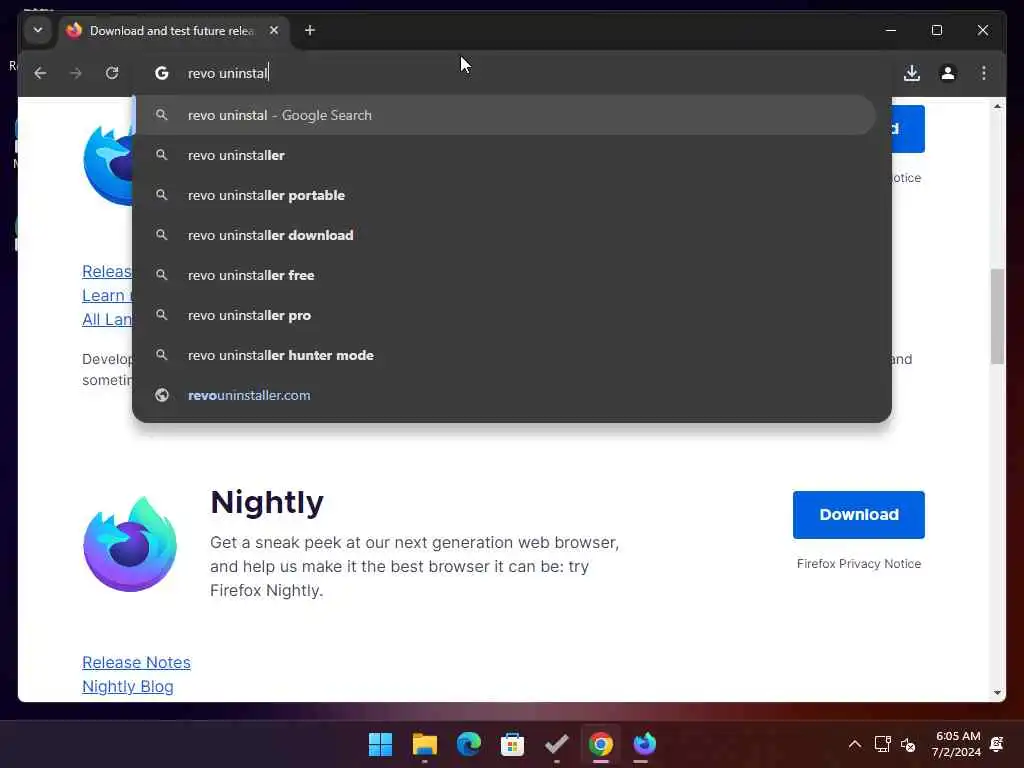Click the network icon in system tray
Screen dimensions: 1024x768
coord(882,744)
